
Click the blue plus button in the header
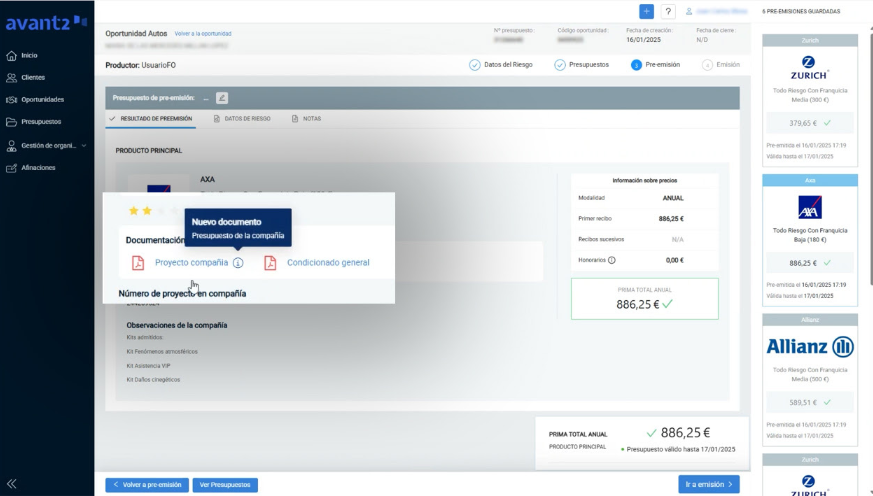646,11
